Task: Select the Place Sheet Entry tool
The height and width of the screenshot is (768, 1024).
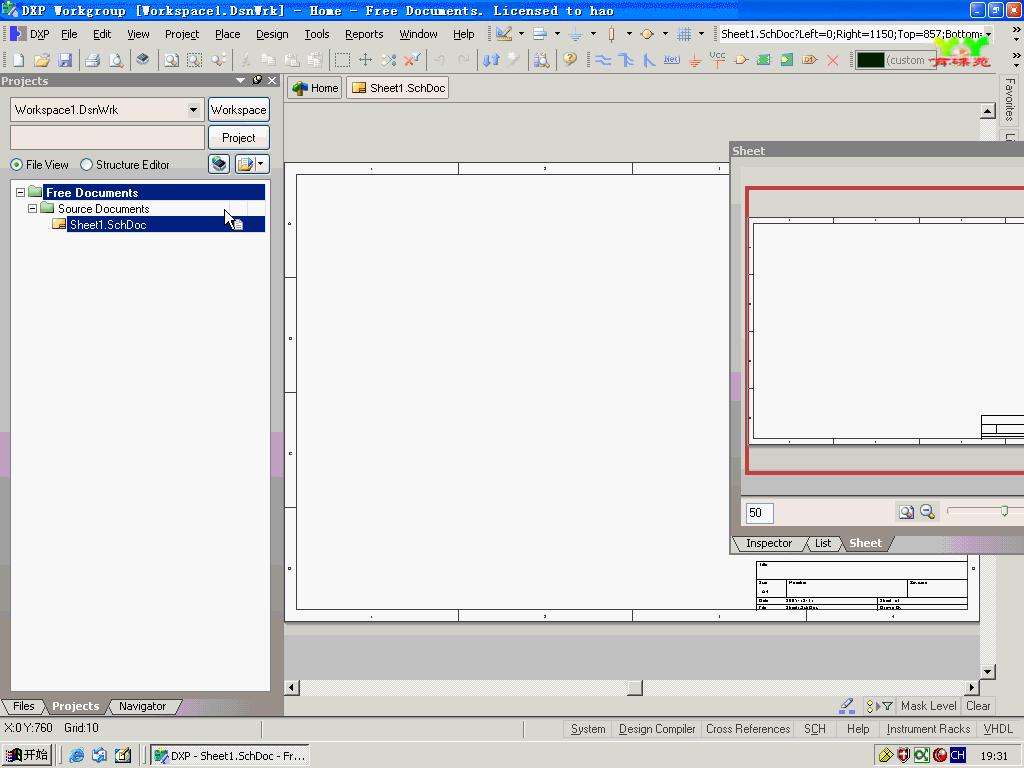Action: coord(787,60)
